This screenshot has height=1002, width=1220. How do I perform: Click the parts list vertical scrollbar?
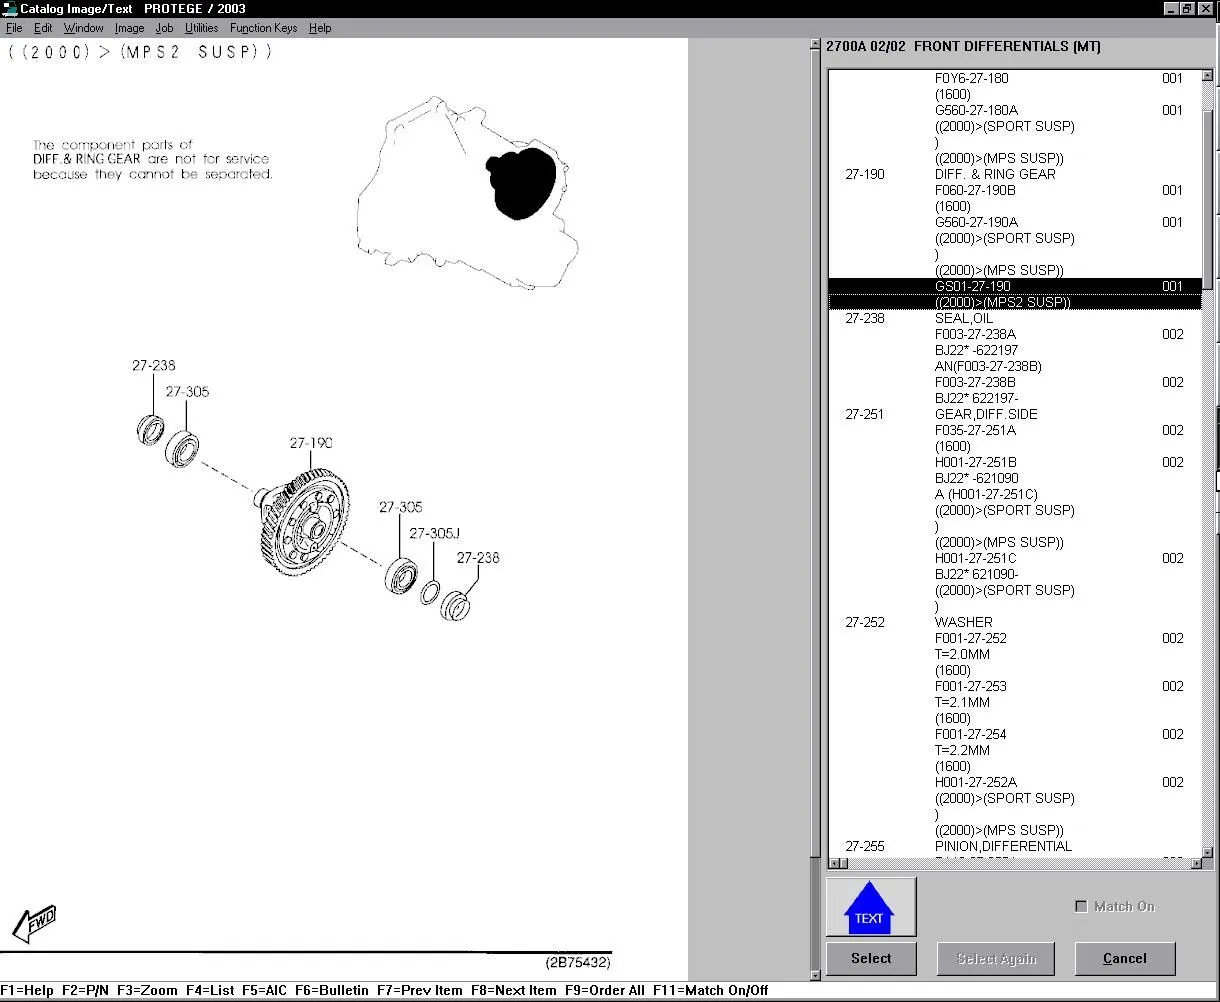[1208, 462]
